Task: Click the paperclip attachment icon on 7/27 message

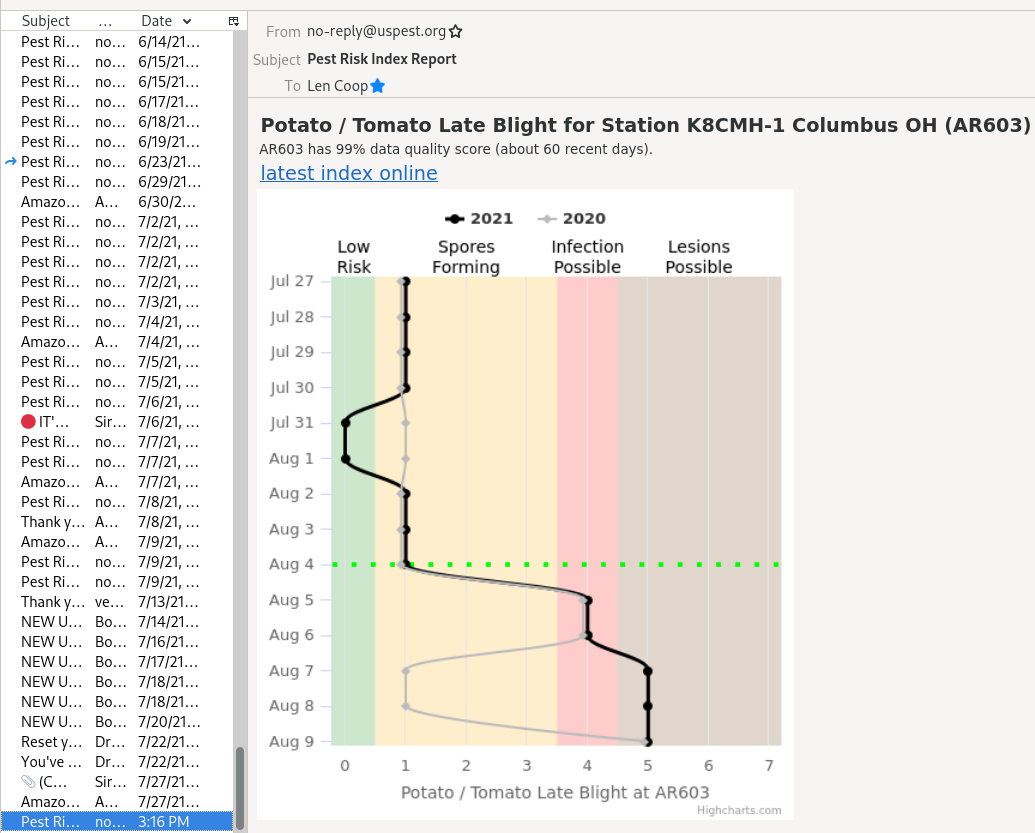Action: 28,782
